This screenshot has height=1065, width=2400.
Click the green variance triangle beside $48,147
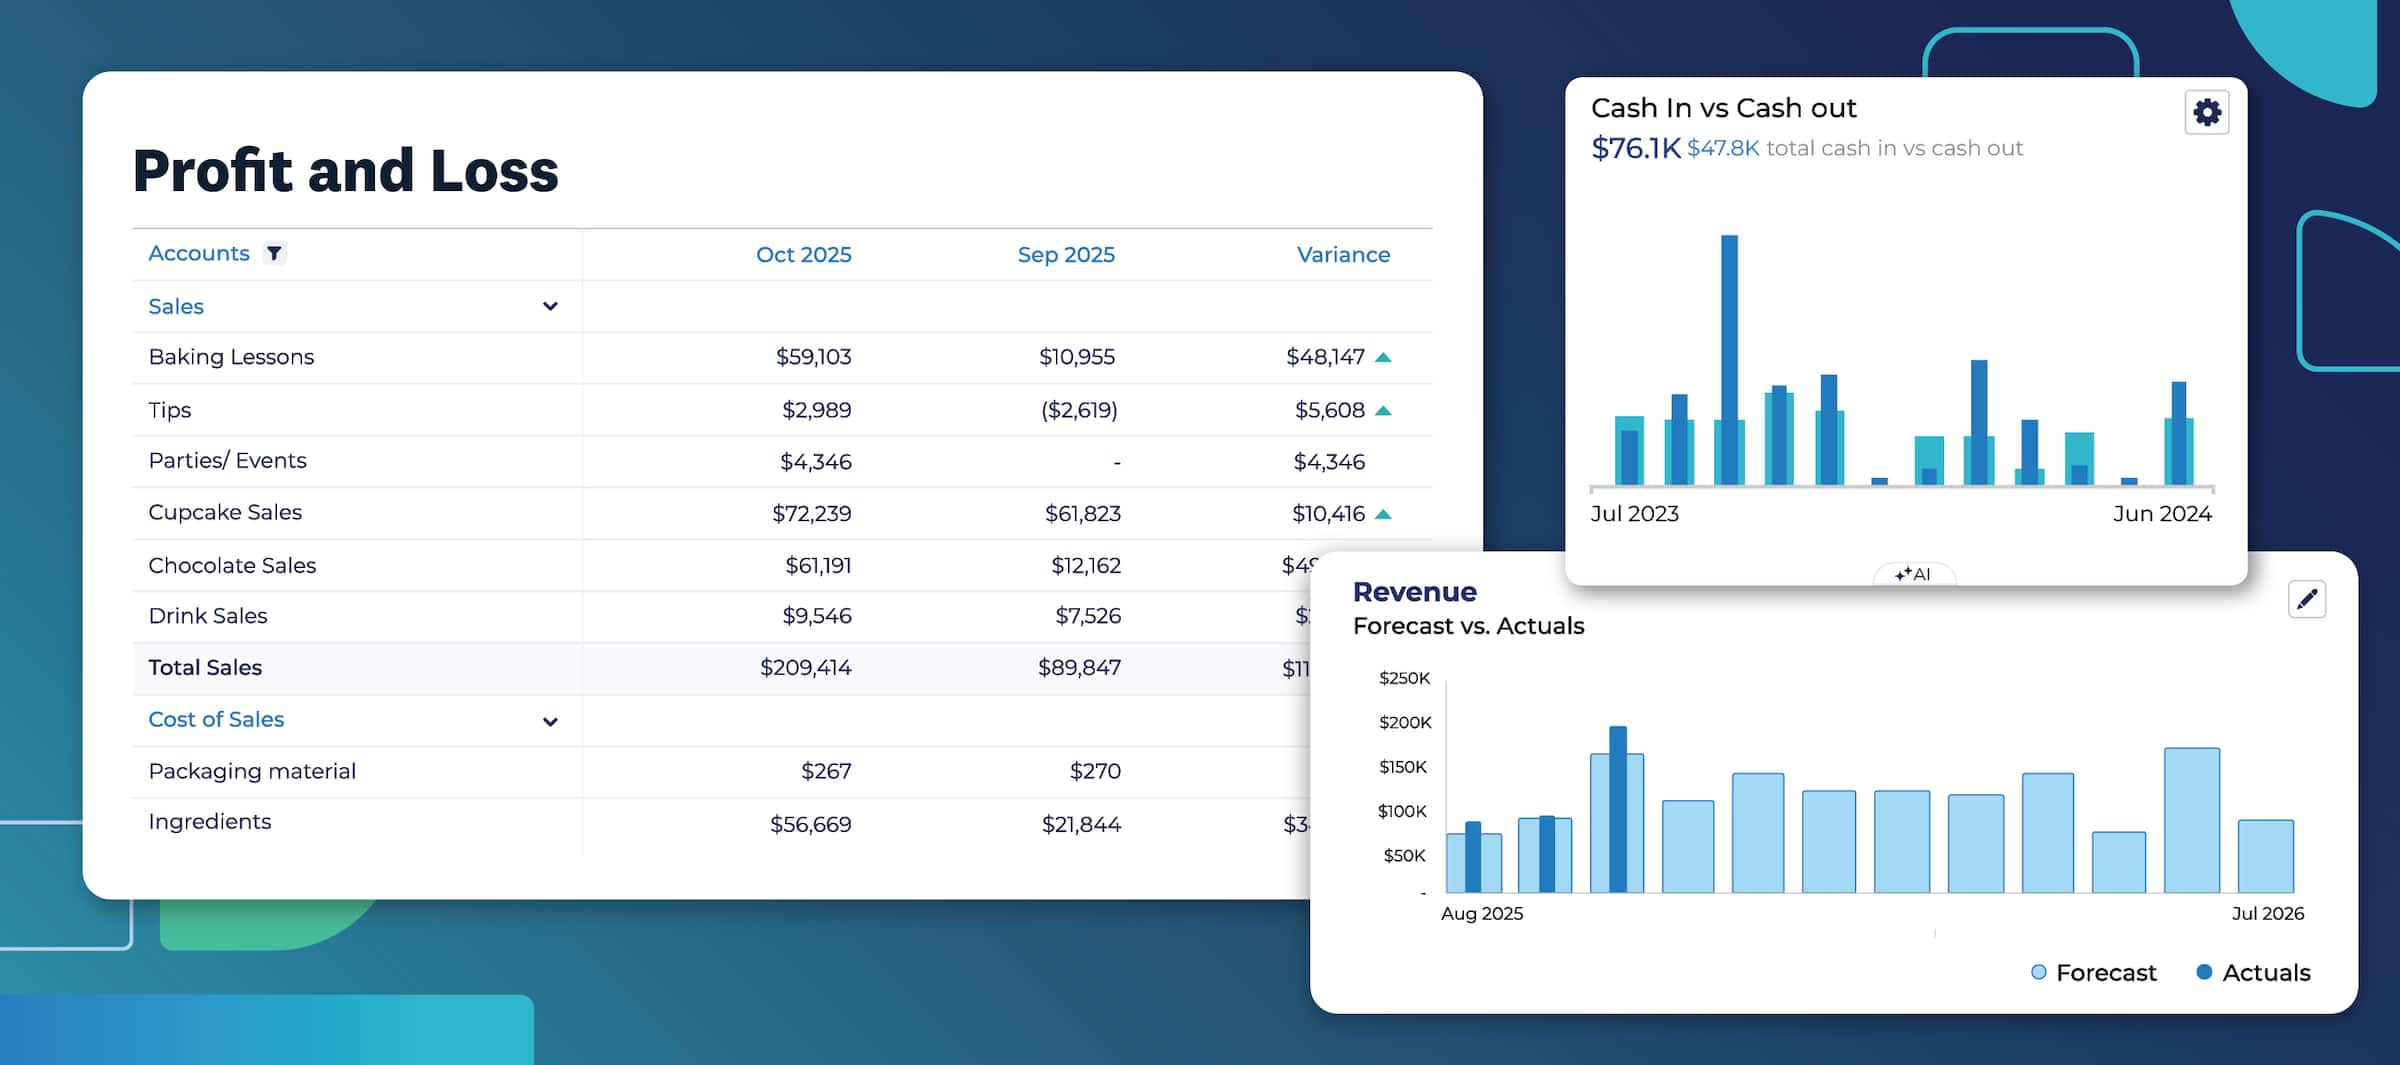pyautogui.click(x=1383, y=356)
